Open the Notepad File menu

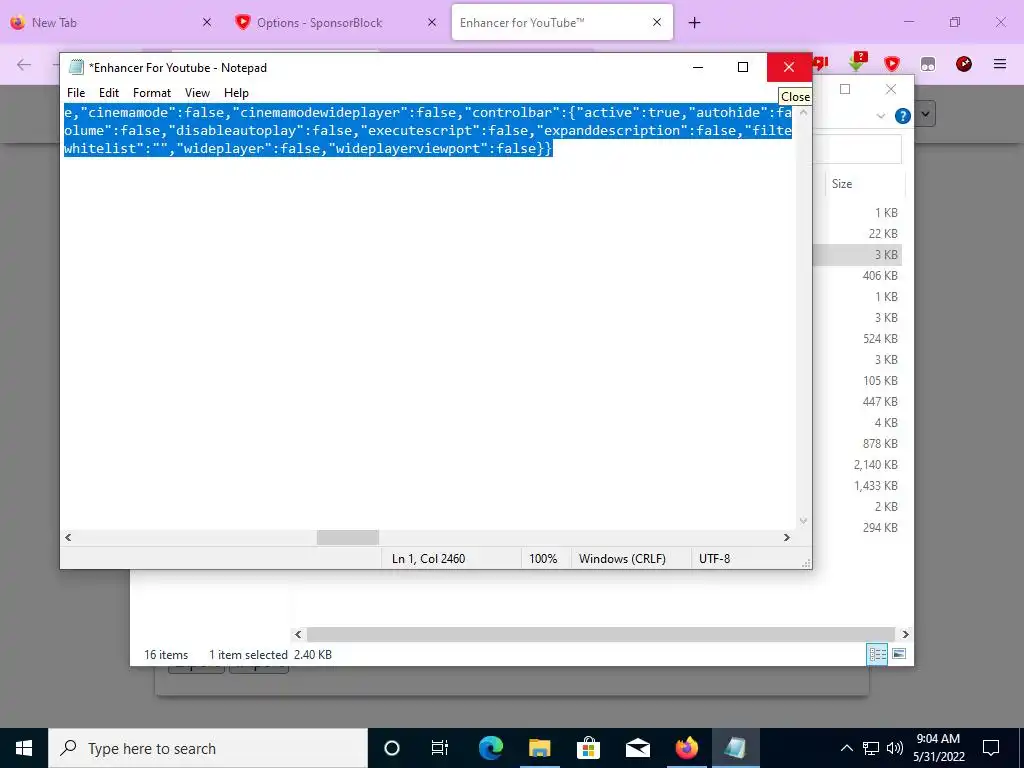pos(76,93)
